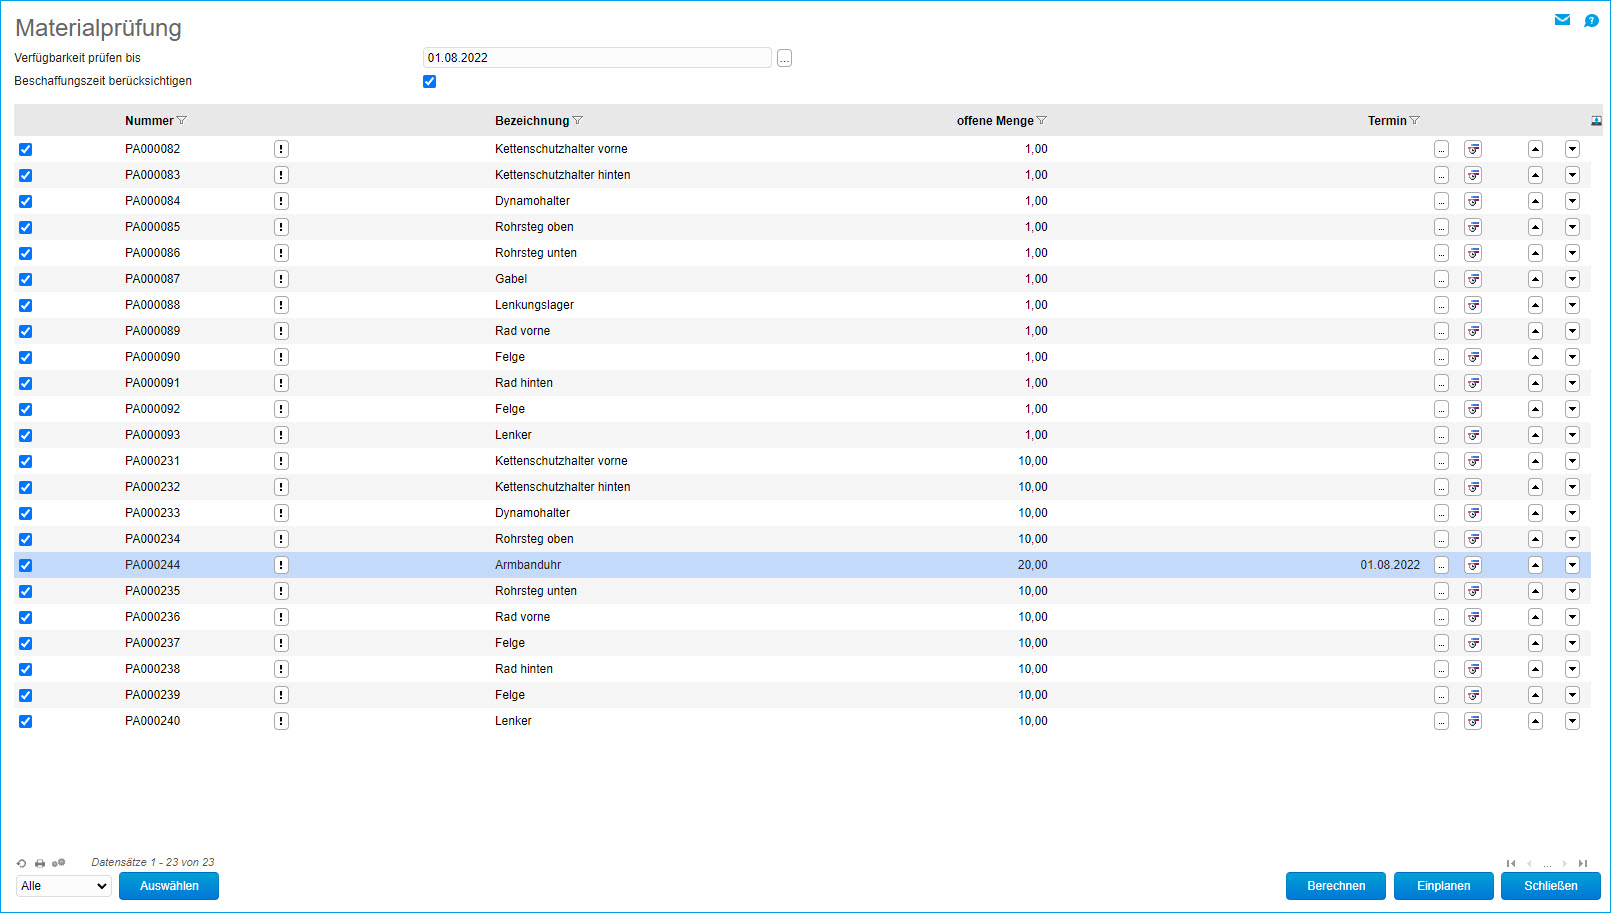Uncheck the row PA000236 Rad vorne
Screen dimensions: 1611x913
(x=26, y=617)
